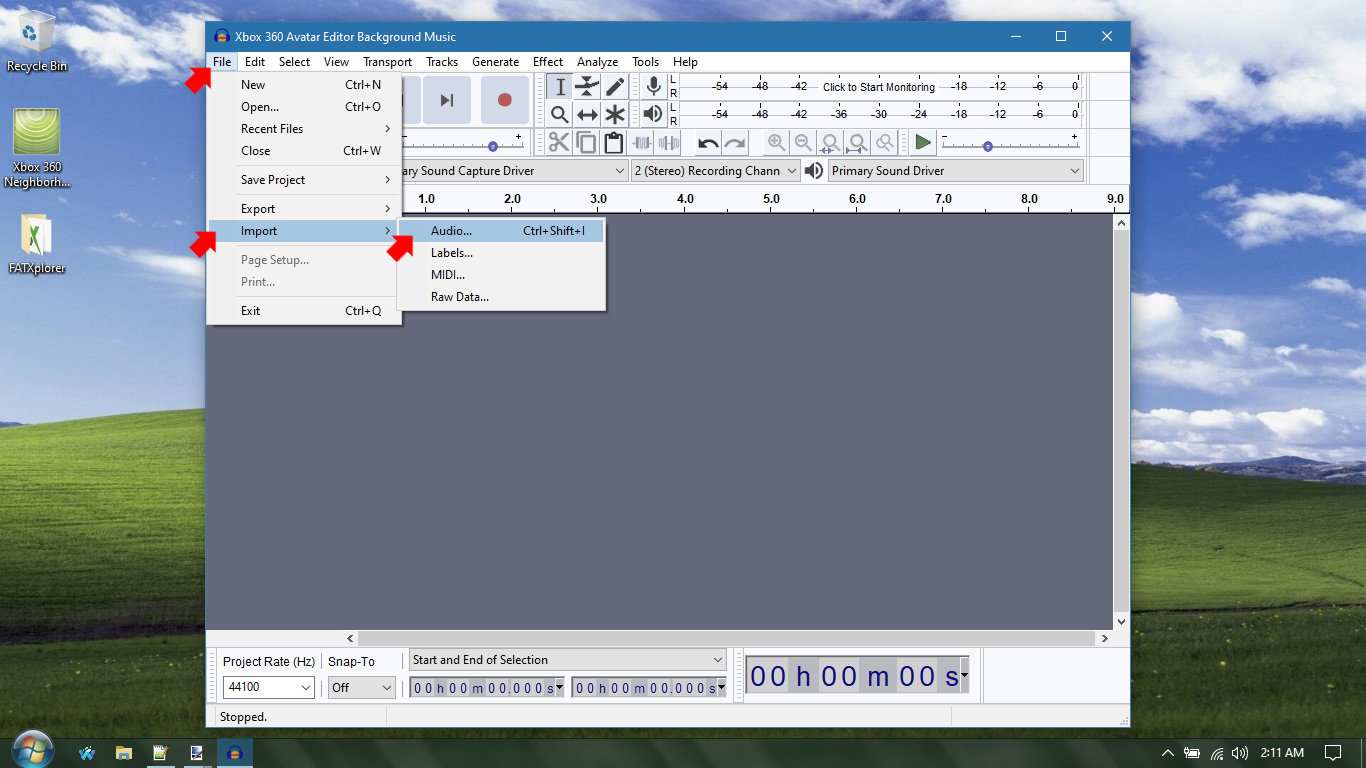Click the Paste clipboard icon

[613, 143]
